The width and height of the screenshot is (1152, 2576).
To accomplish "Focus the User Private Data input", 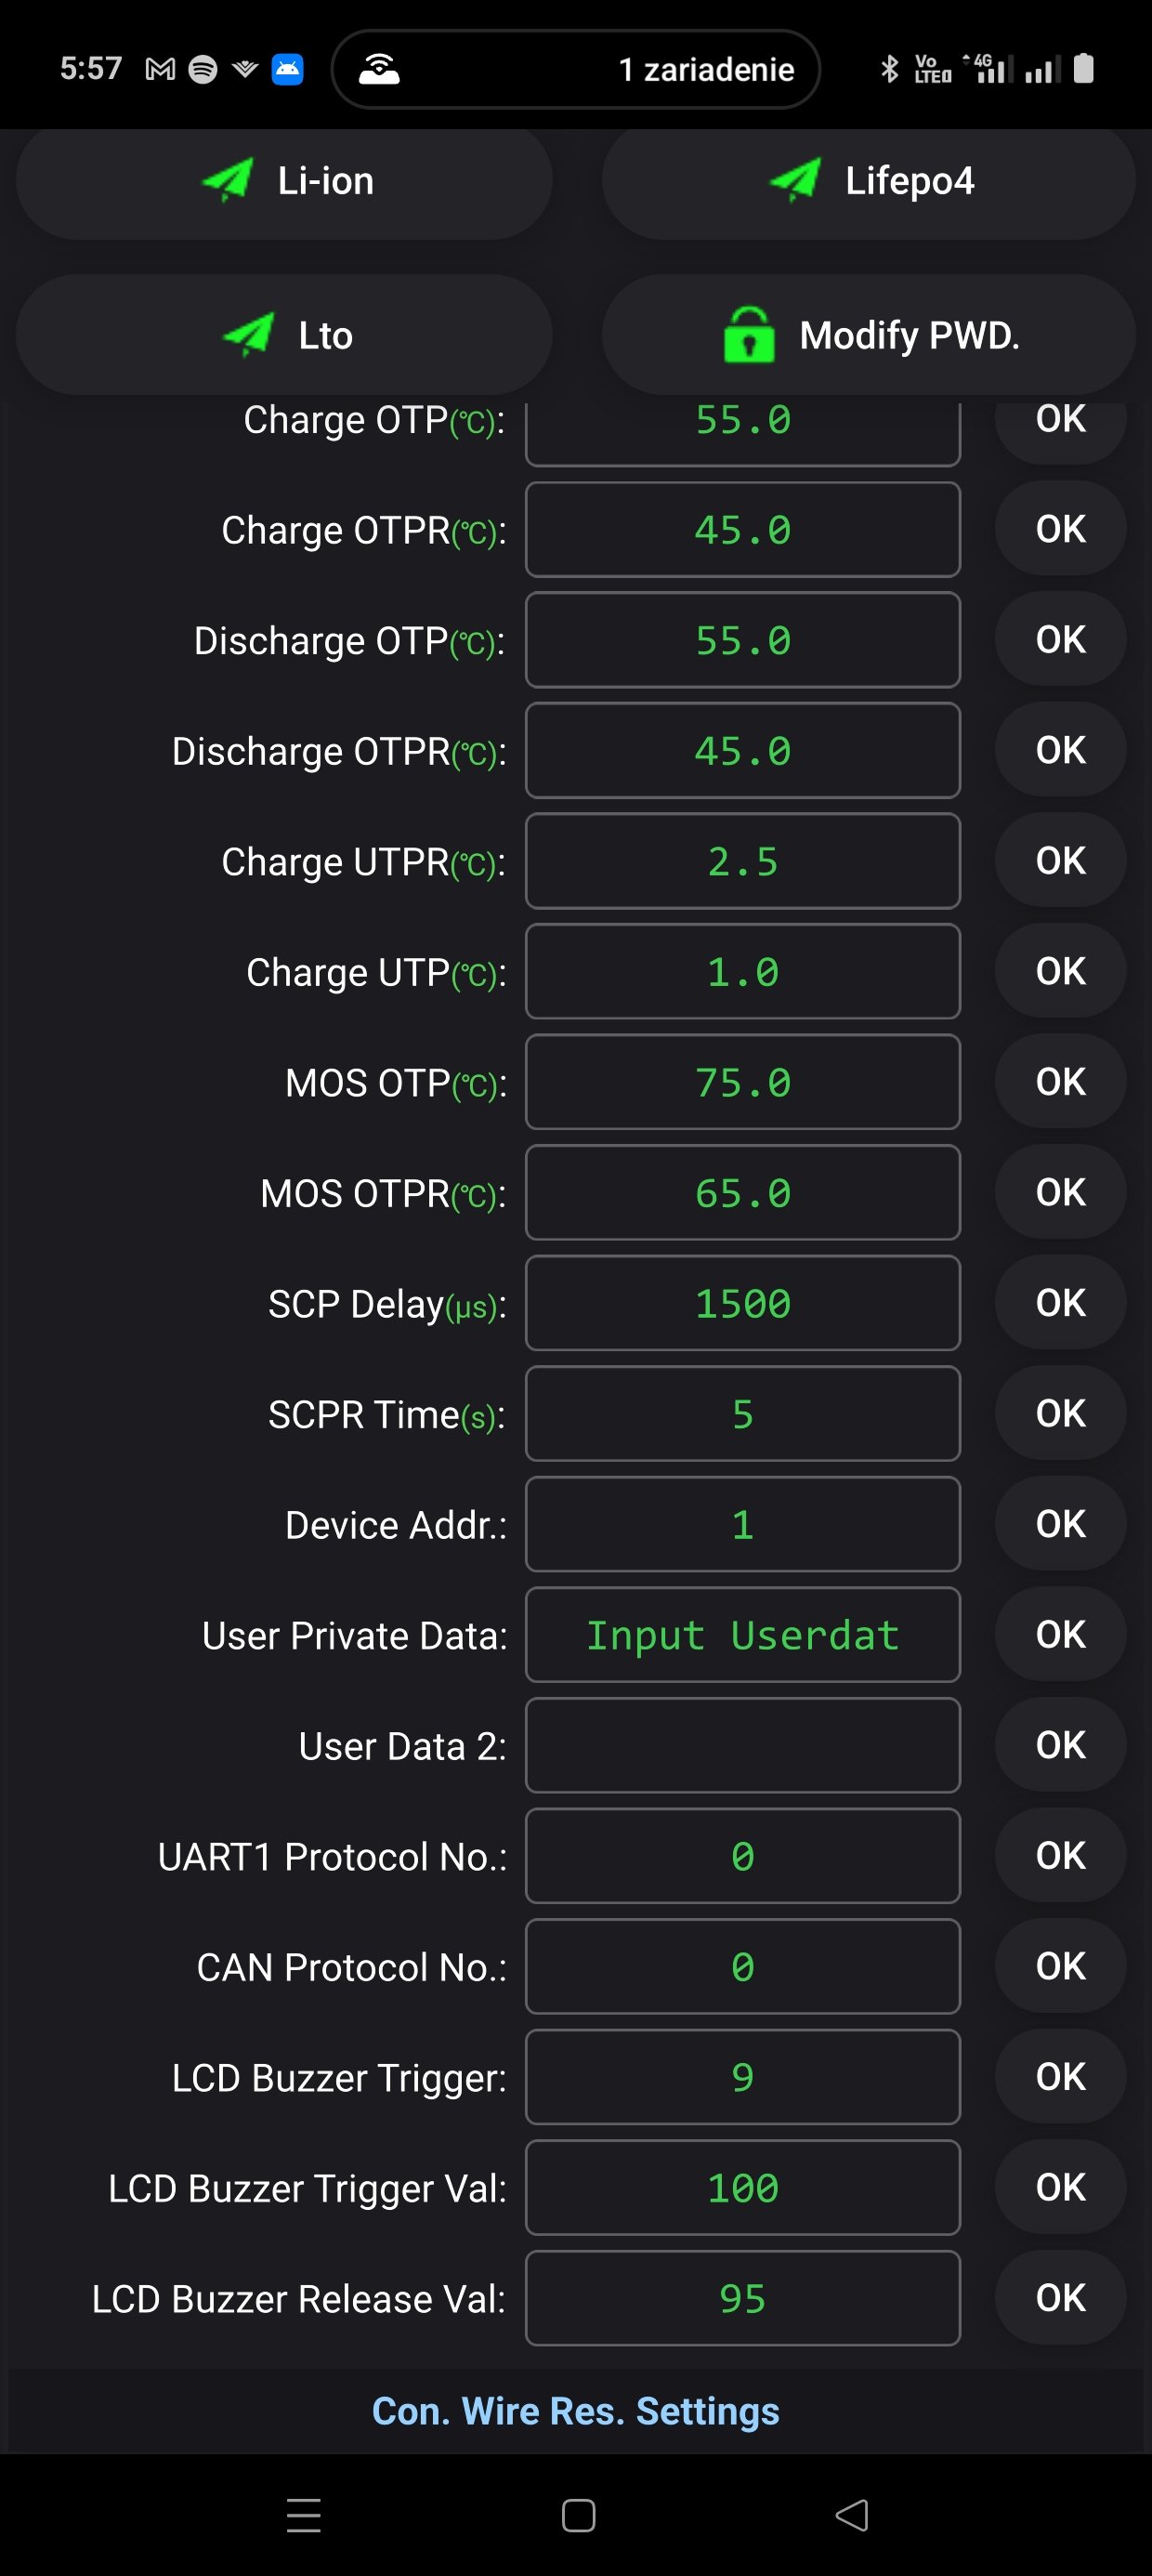I will [742, 1635].
